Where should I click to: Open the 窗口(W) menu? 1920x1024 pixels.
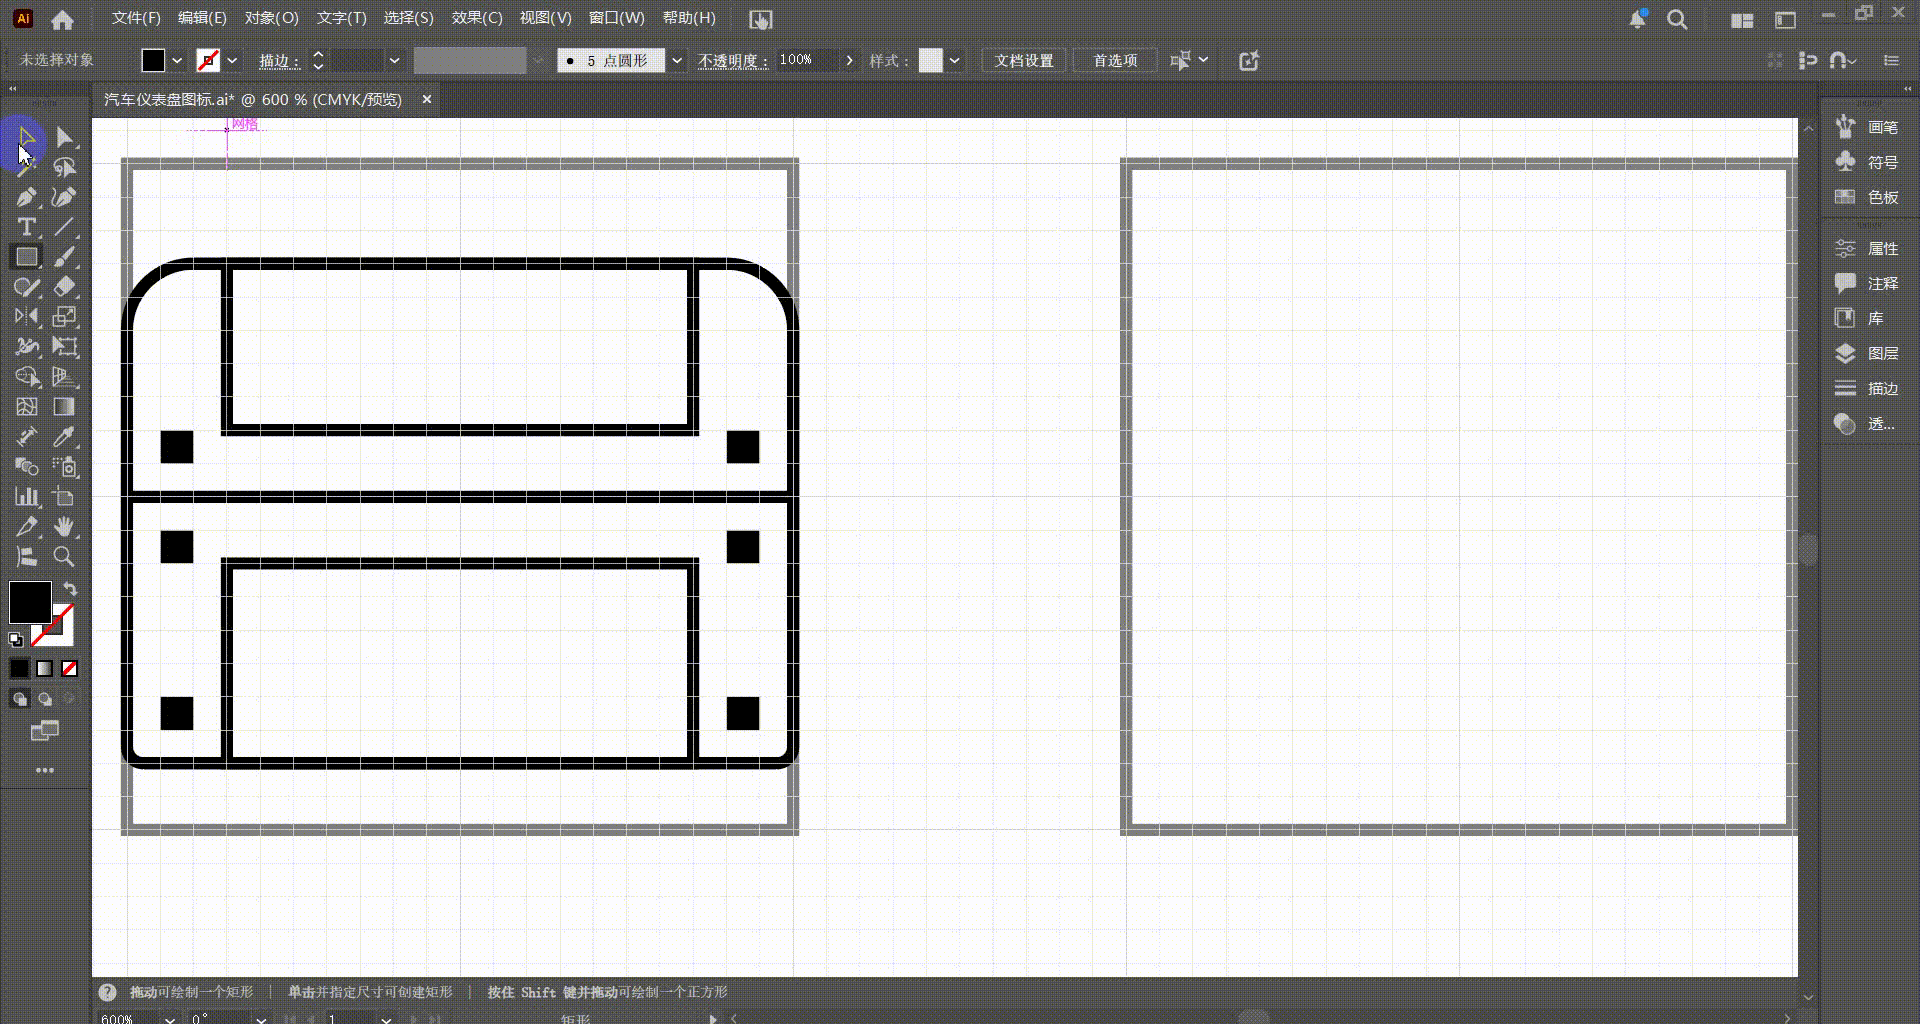point(617,18)
